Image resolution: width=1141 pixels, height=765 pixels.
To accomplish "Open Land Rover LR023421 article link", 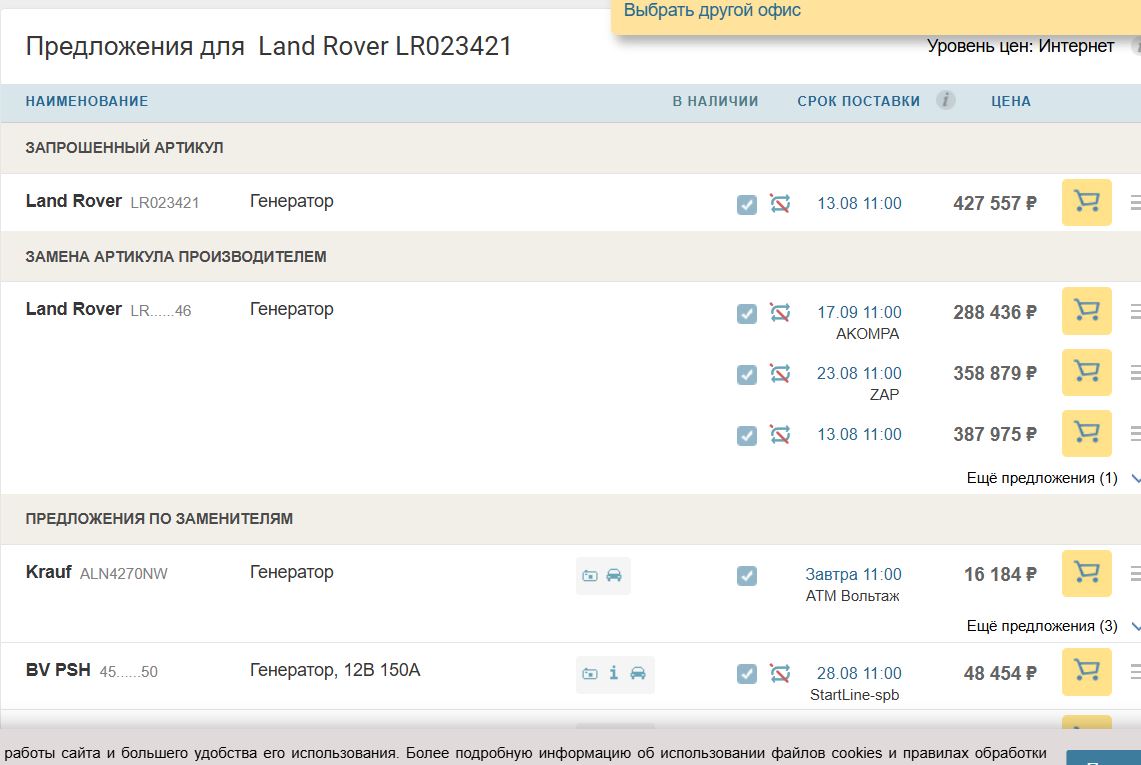I will click(164, 203).
